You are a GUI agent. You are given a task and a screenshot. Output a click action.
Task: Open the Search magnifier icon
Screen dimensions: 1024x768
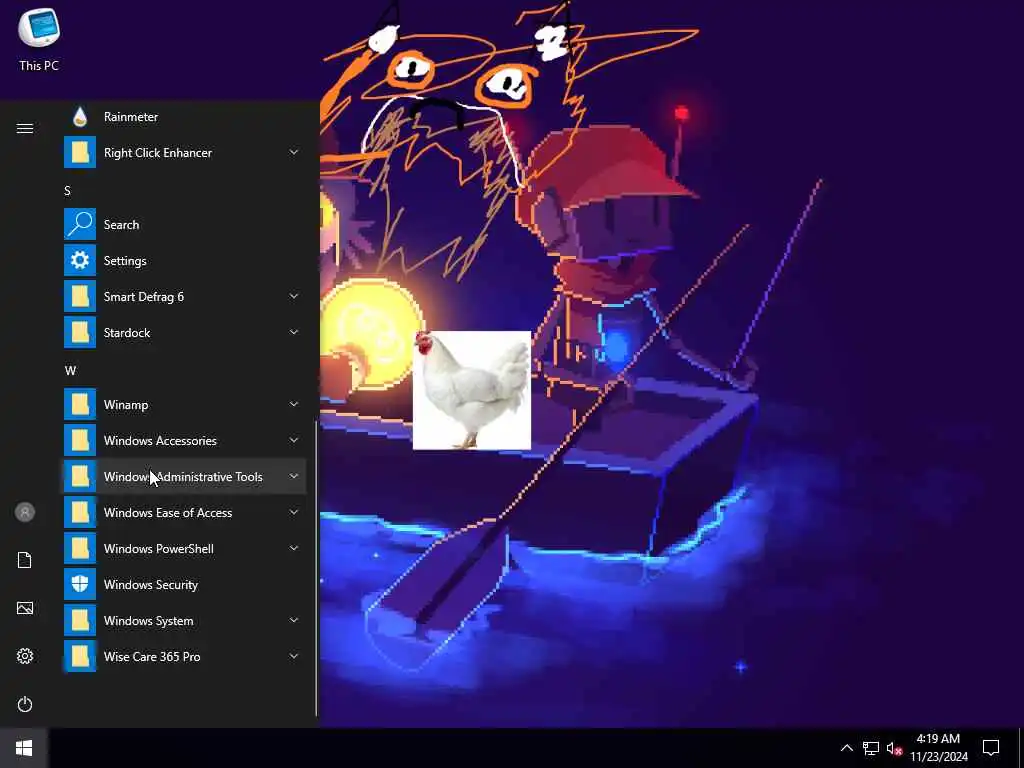pyautogui.click(x=80, y=225)
